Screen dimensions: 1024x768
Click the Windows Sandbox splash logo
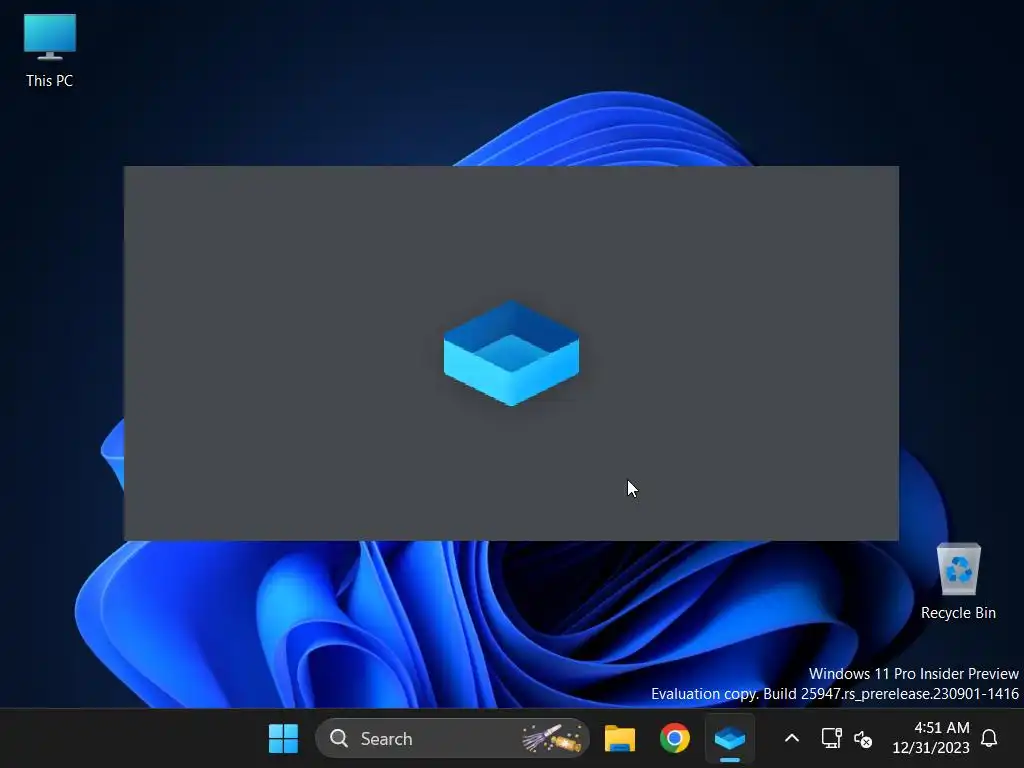tap(511, 353)
